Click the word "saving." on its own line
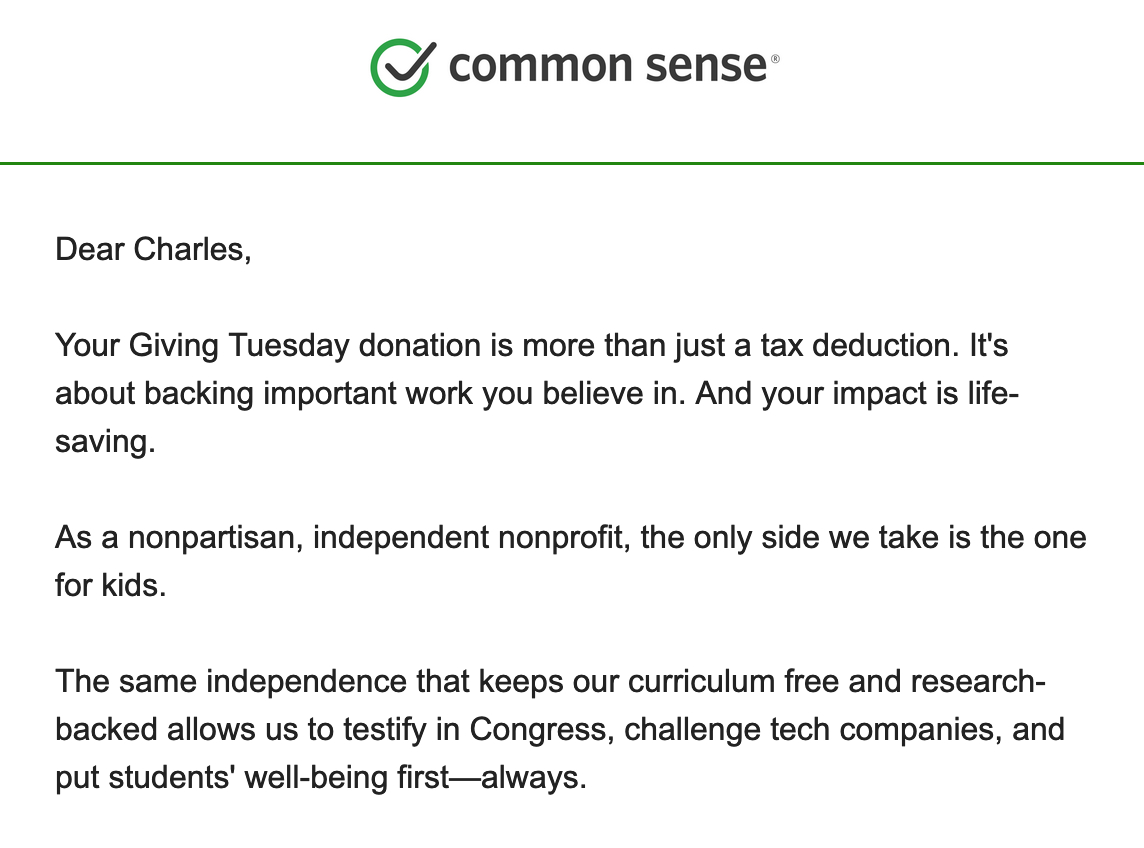 coord(105,441)
